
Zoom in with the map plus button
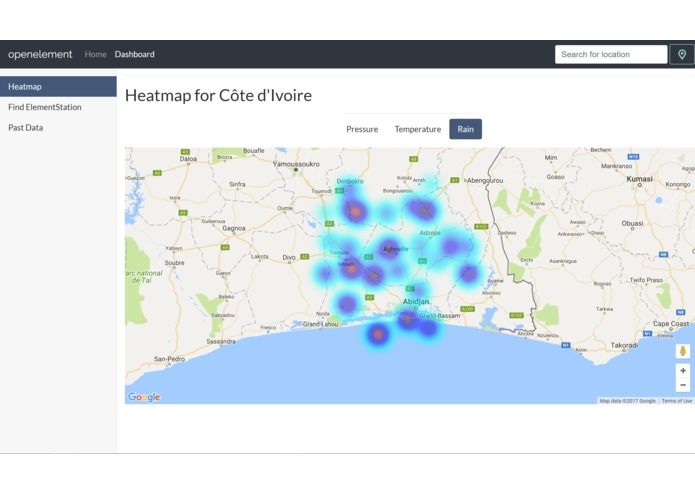[683, 370]
